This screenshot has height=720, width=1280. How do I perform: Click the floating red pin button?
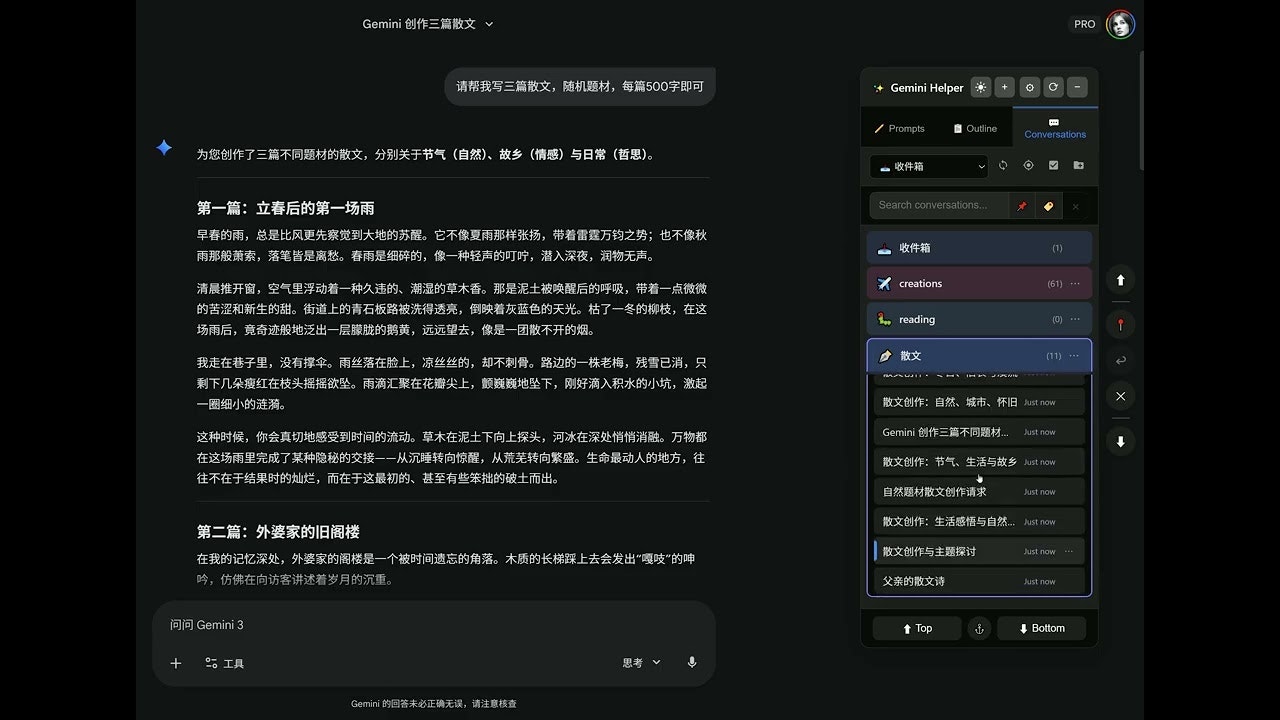(x=1120, y=325)
